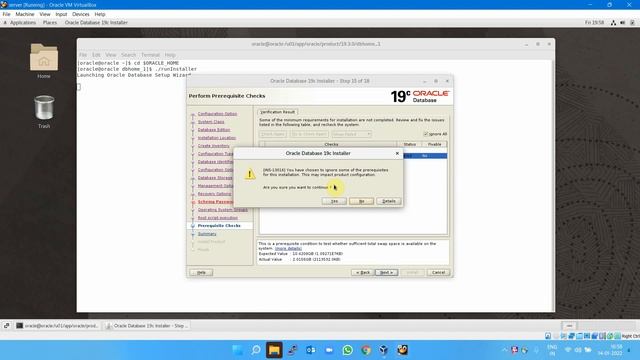Open VirtualBox View menu
Screen dimensions: 640x360
tap(44, 14)
